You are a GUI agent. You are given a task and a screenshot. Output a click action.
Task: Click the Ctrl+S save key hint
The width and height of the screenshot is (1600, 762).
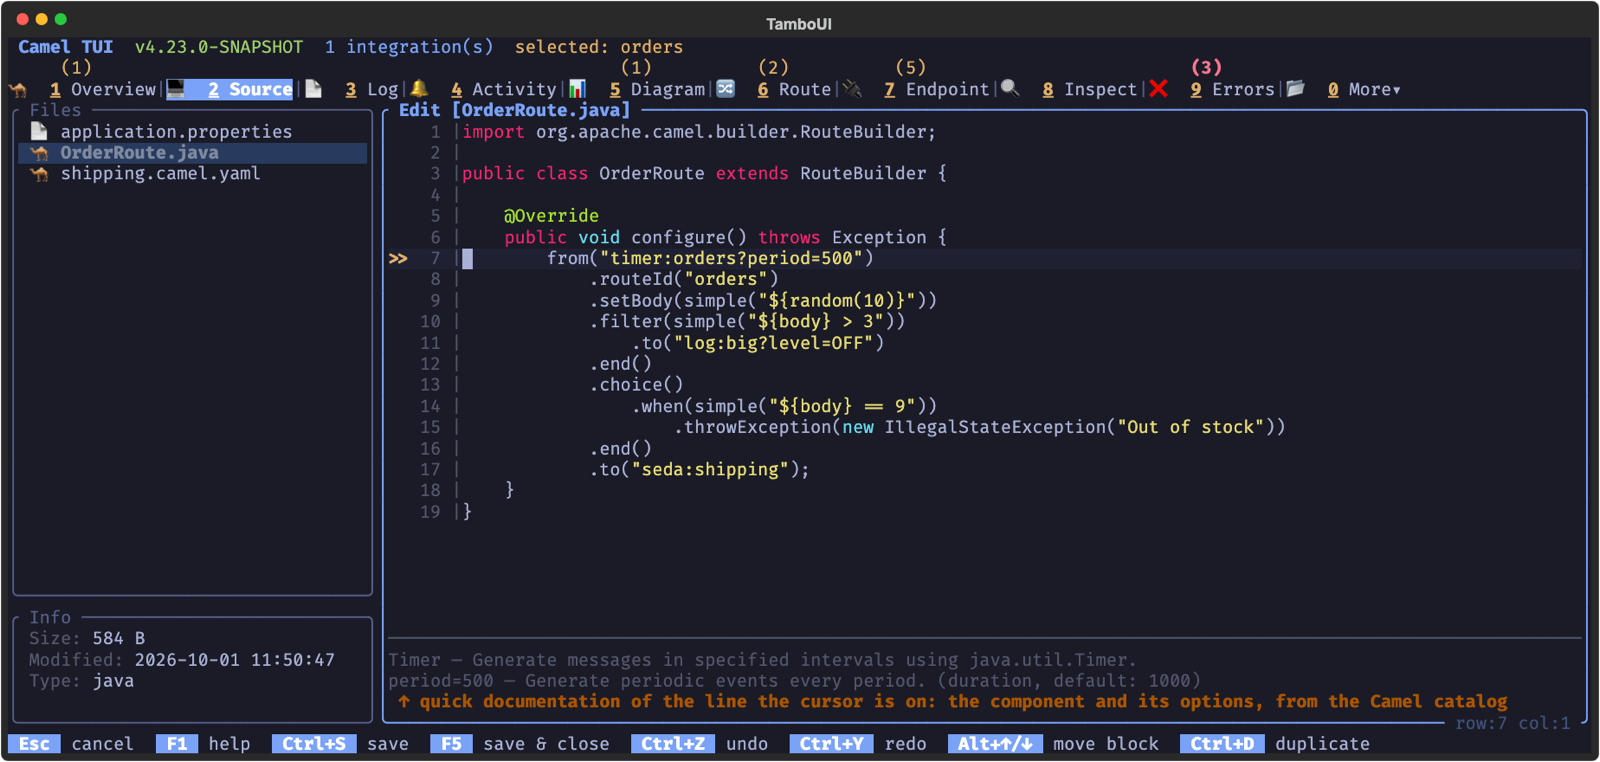click(x=340, y=744)
